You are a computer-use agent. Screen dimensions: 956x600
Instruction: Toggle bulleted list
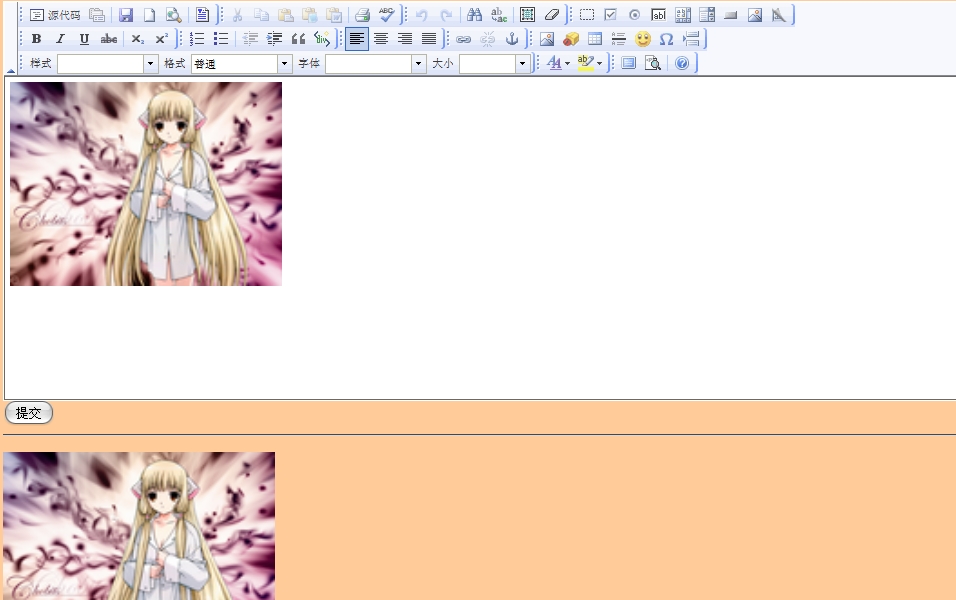pos(221,39)
